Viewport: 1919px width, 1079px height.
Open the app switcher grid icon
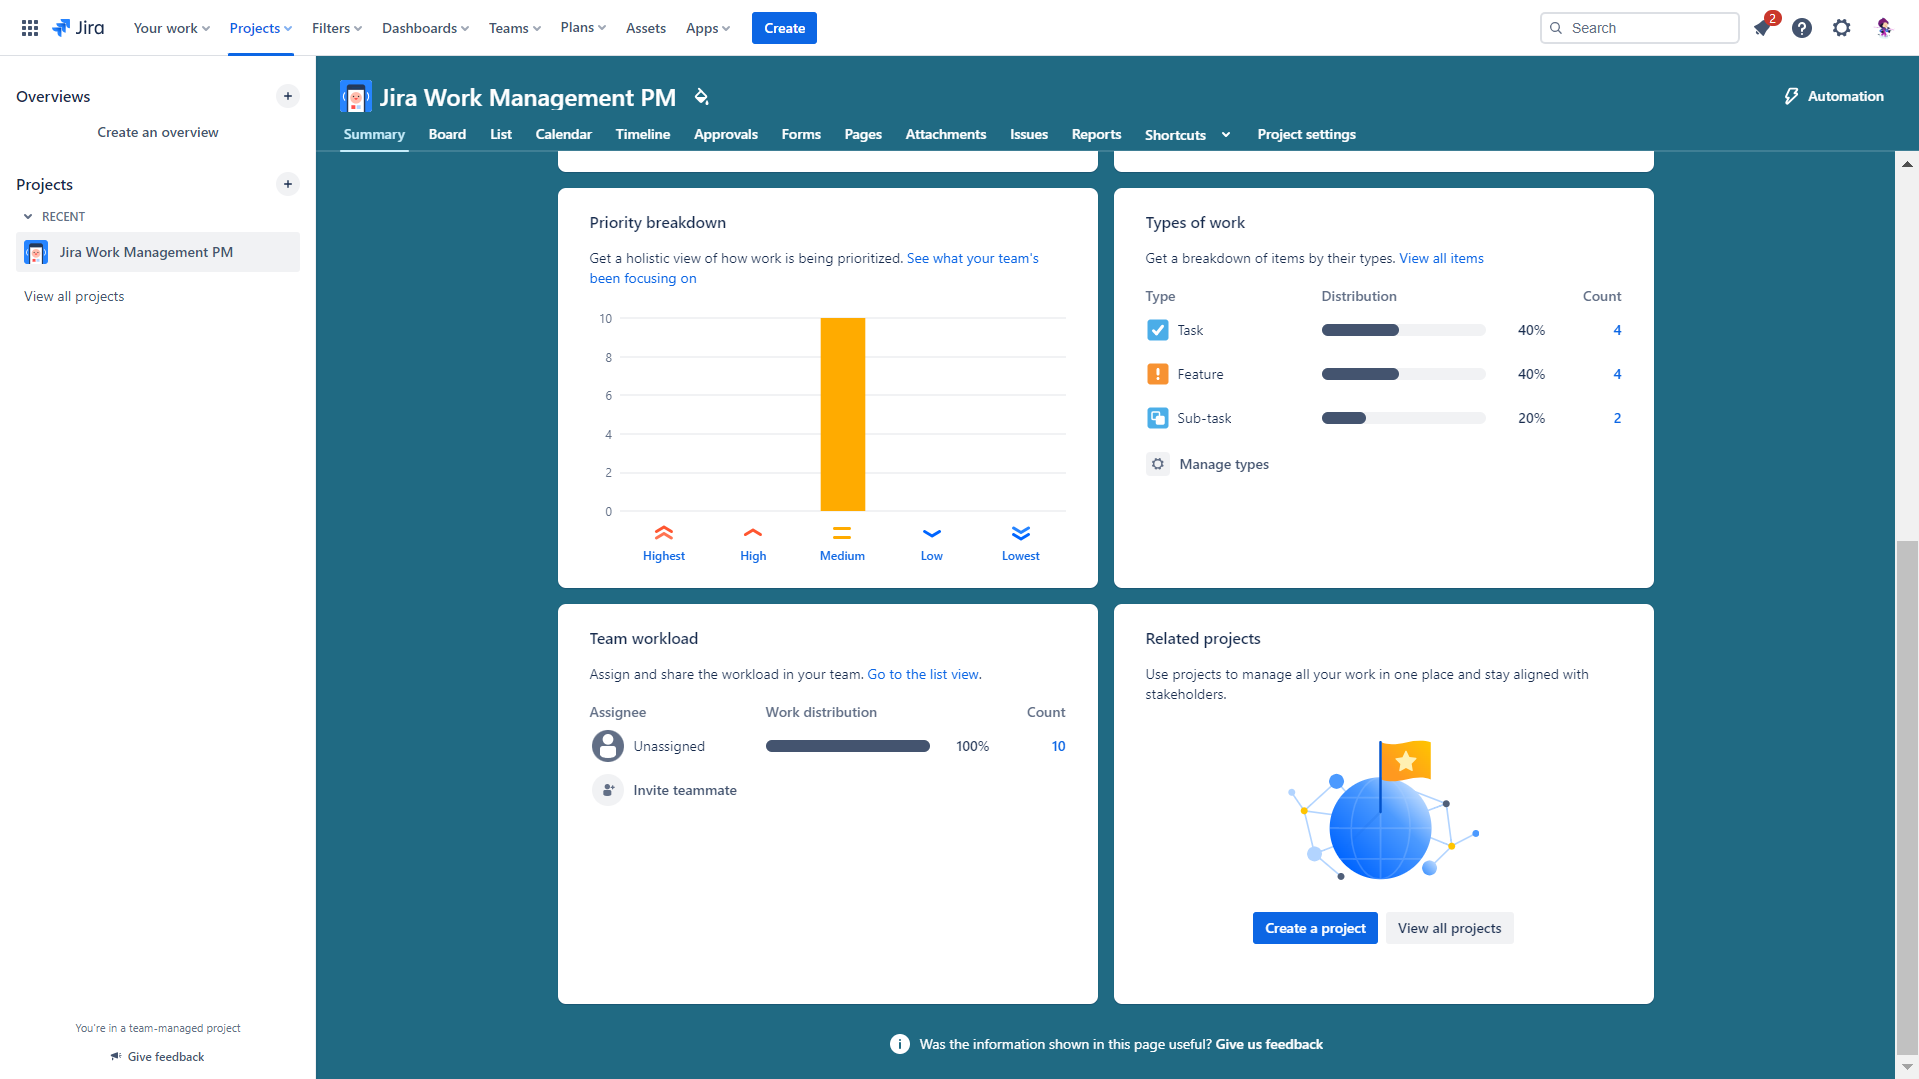pyautogui.click(x=30, y=28)
